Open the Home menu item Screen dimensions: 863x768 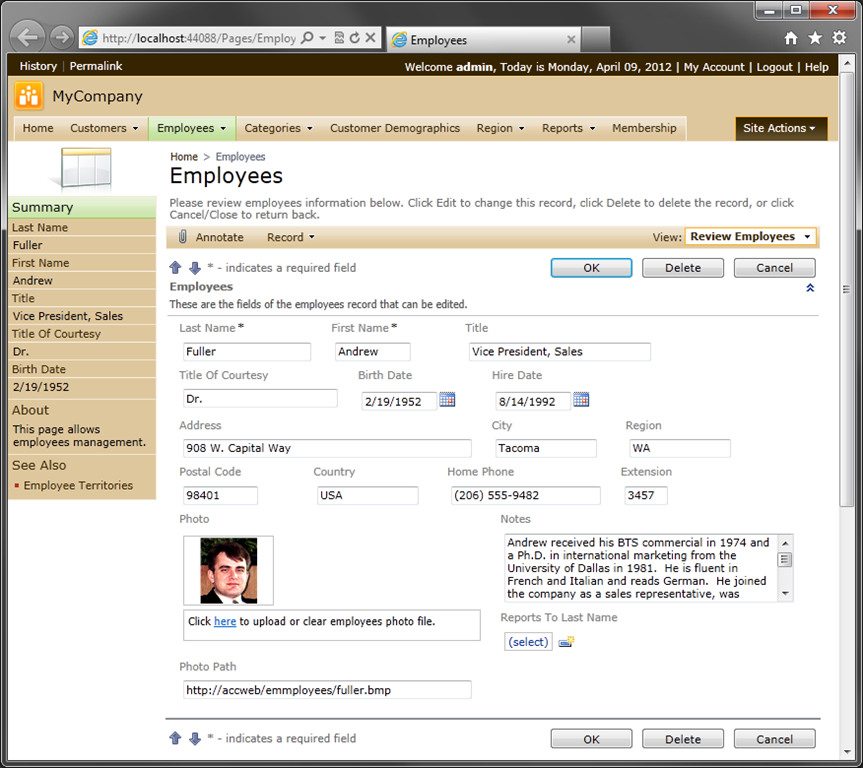pyautogui.click(x=38, y=128)
